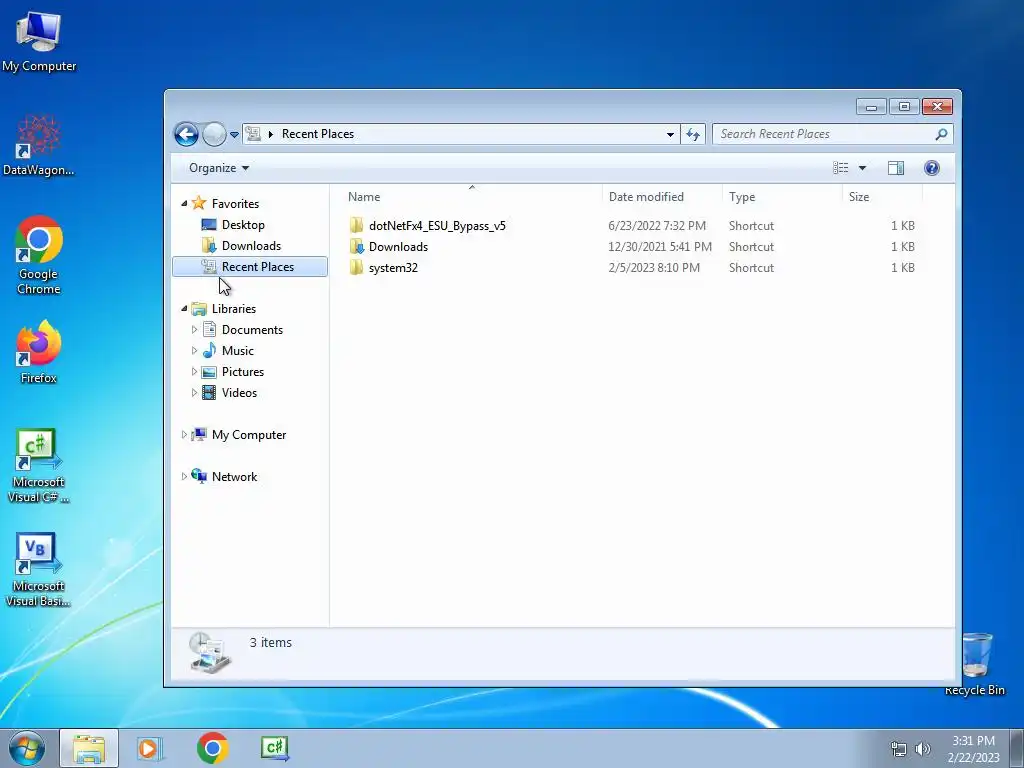Click the Back navigation arrow

pyautogui.click(x=186, y=135)
